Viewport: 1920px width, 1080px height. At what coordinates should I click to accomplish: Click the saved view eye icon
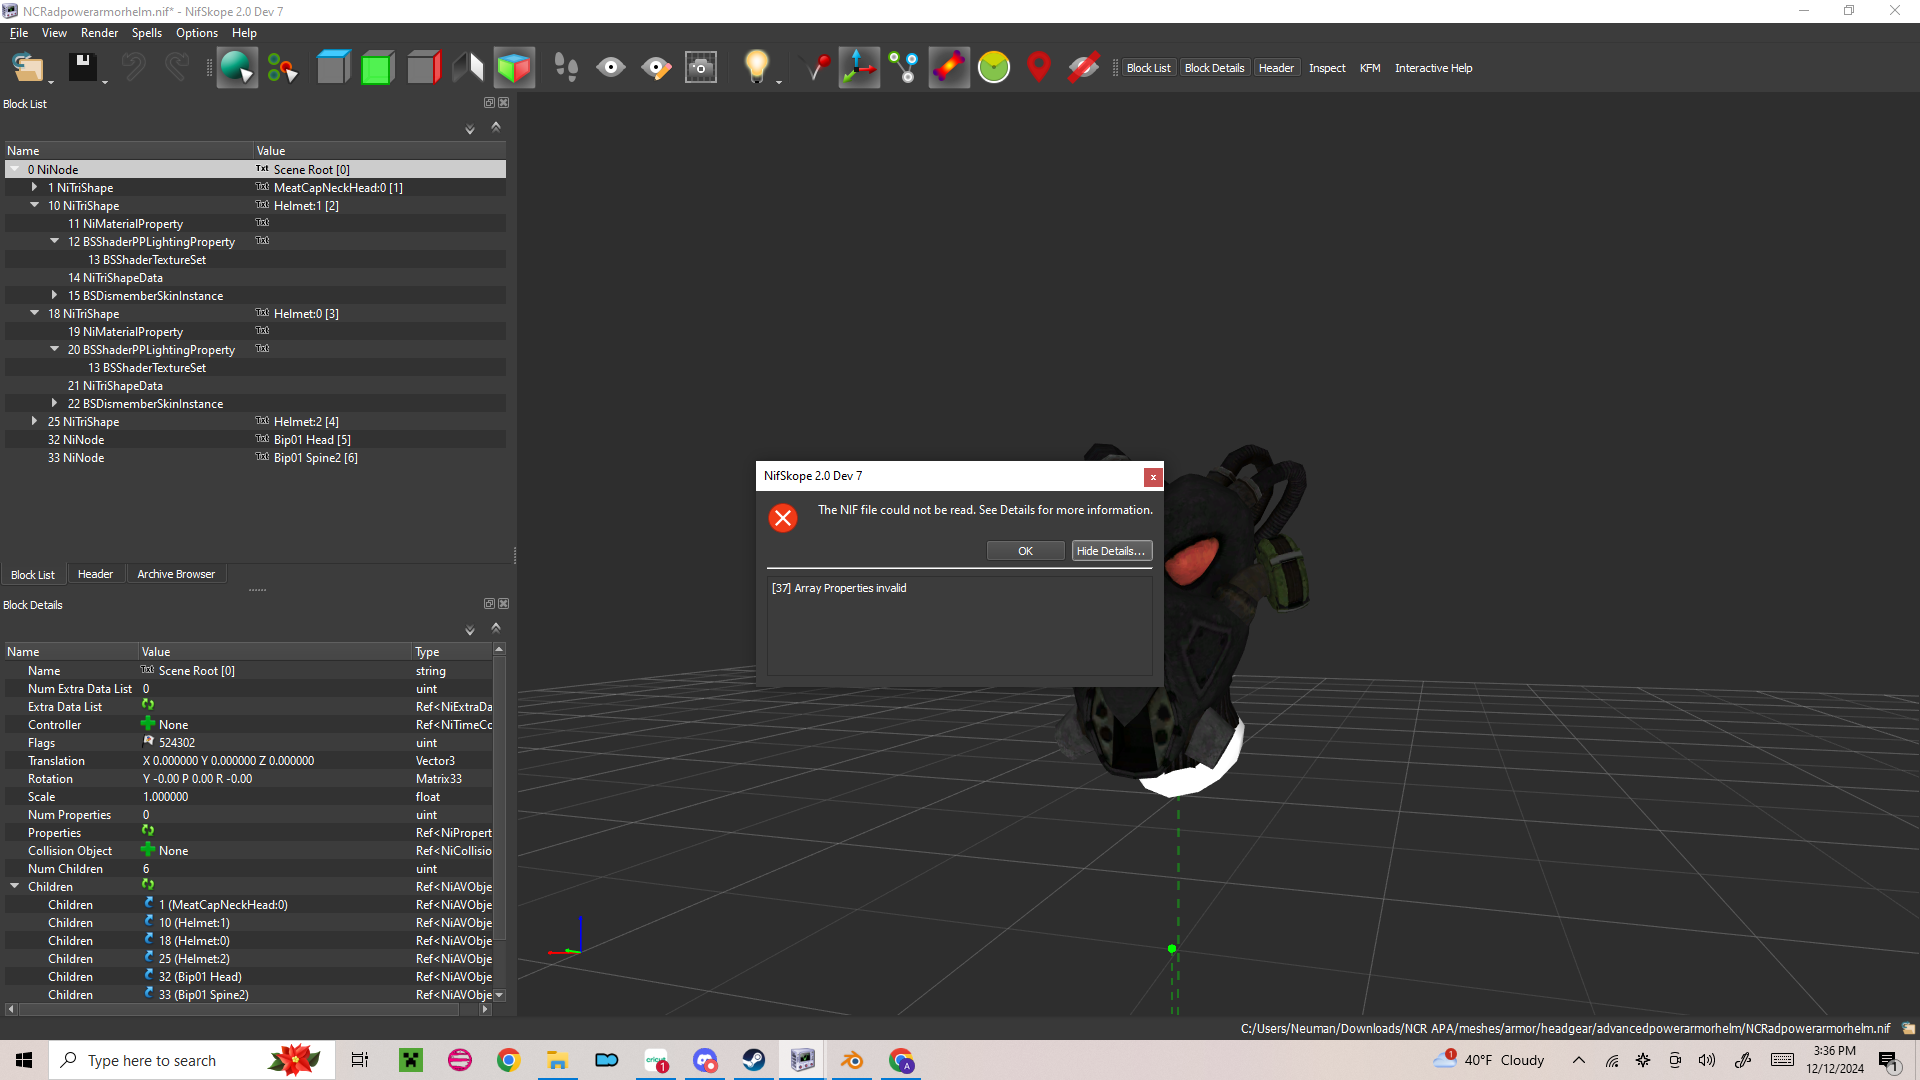611,68
